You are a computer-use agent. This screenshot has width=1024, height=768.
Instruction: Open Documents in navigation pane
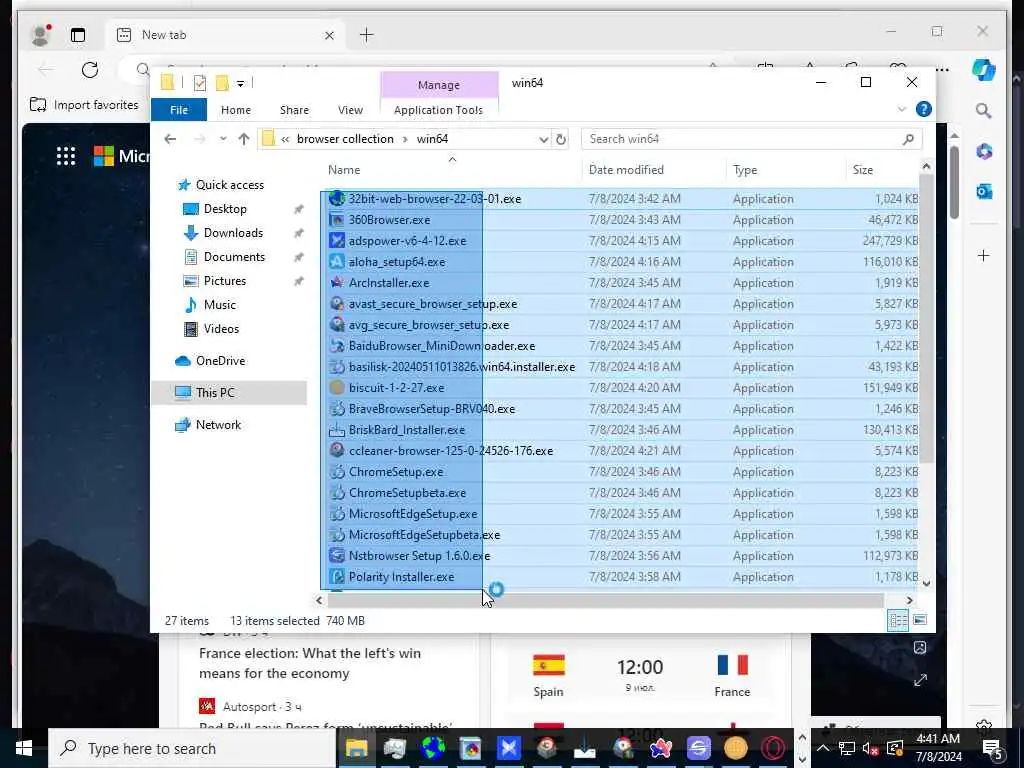(234, 257)
